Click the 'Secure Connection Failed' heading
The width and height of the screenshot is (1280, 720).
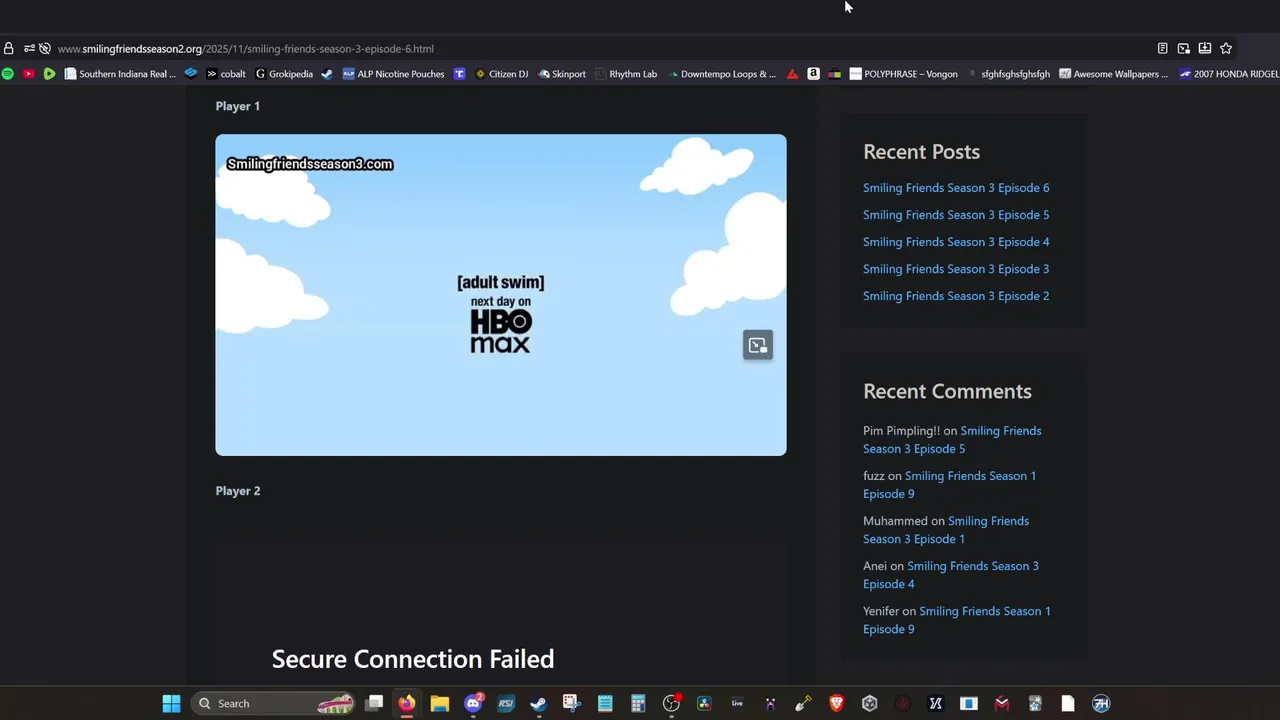point(413,659)
